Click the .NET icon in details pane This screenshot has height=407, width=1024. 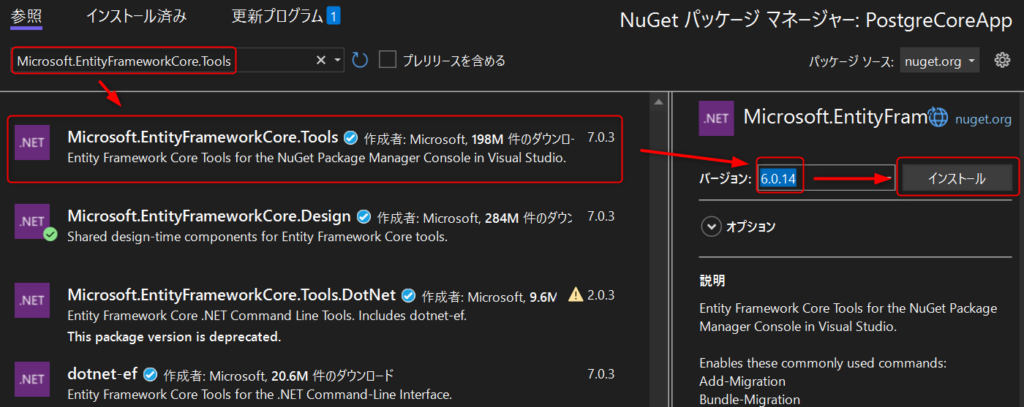(716, 118)
